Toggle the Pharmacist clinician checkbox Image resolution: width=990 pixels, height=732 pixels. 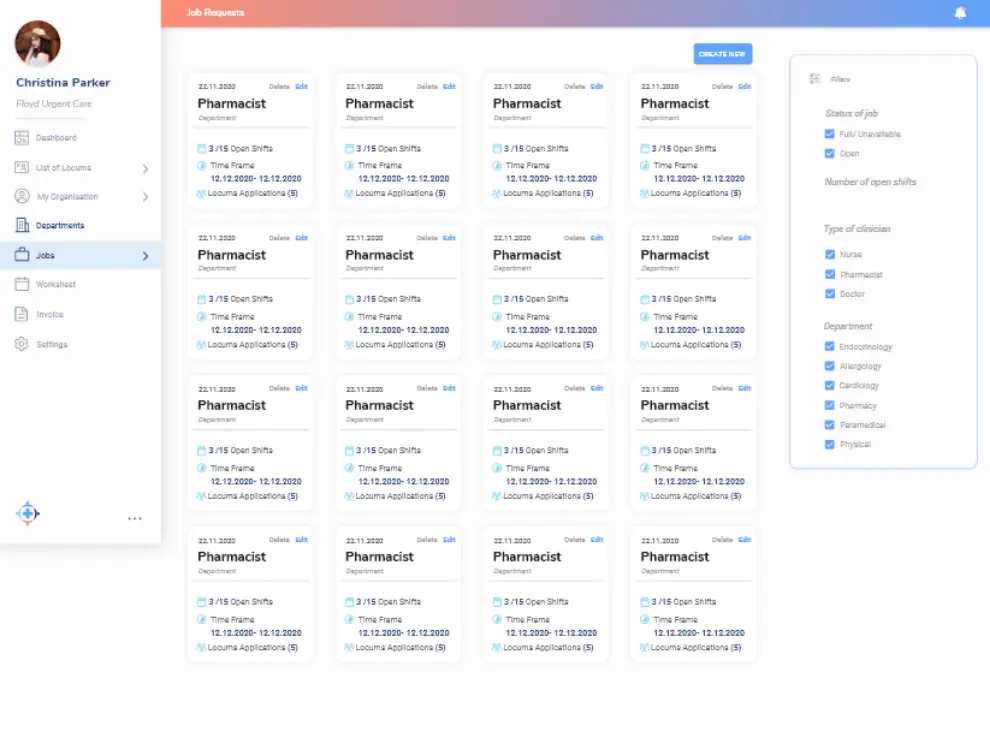(830, 275)
